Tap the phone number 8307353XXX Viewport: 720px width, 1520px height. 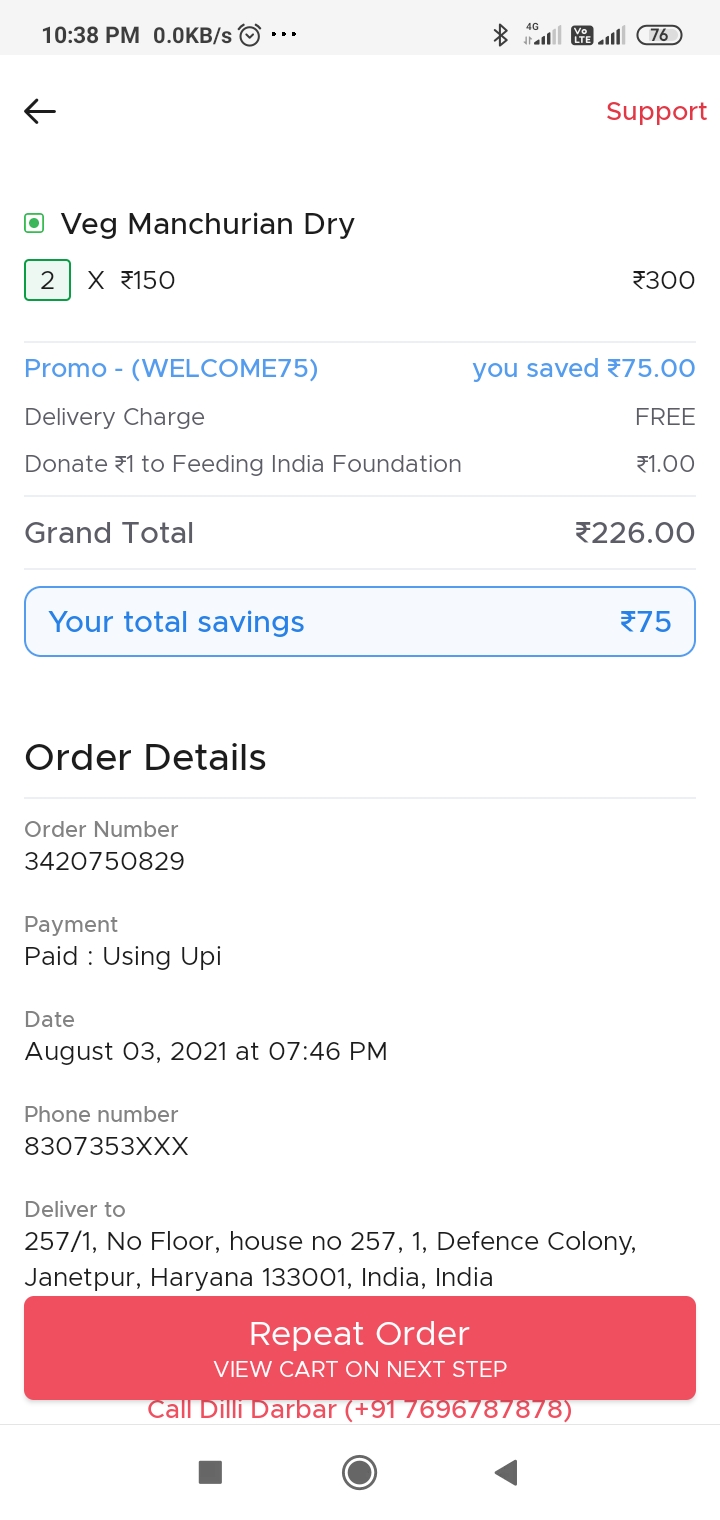point(106,1146)
